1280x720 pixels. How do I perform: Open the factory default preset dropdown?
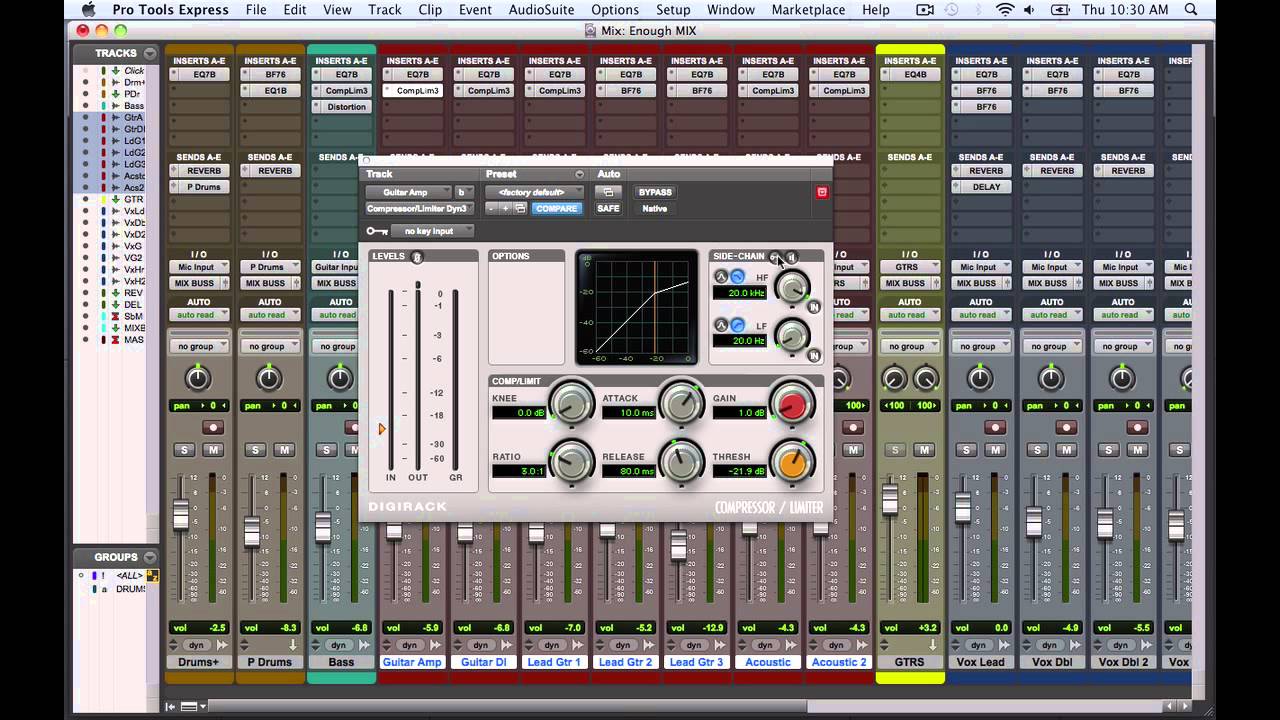click(535, 192)
